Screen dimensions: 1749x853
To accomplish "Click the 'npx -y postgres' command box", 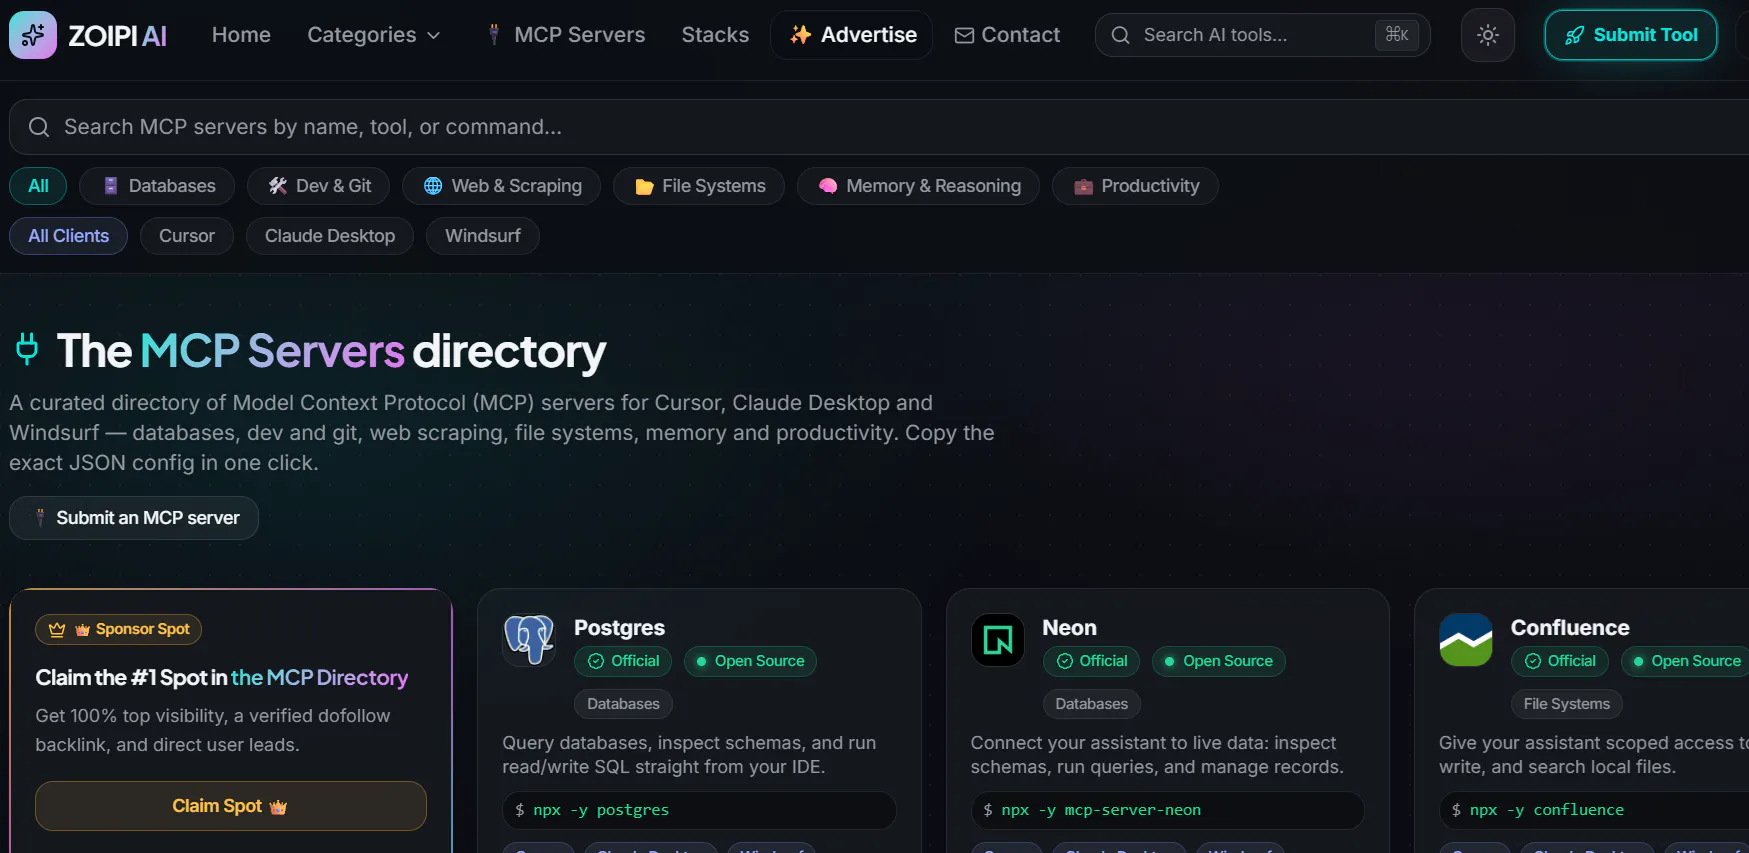I will click(699, 810).
